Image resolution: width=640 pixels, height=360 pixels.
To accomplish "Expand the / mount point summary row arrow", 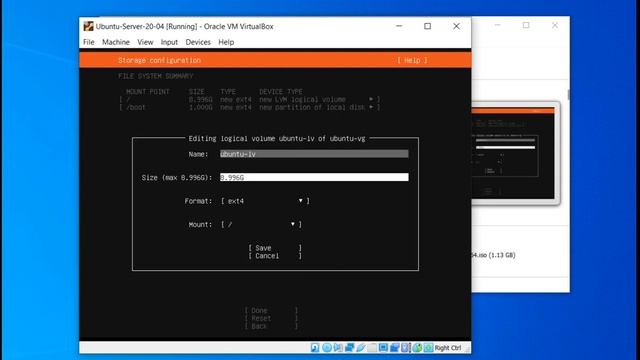I will coord(371,99).
